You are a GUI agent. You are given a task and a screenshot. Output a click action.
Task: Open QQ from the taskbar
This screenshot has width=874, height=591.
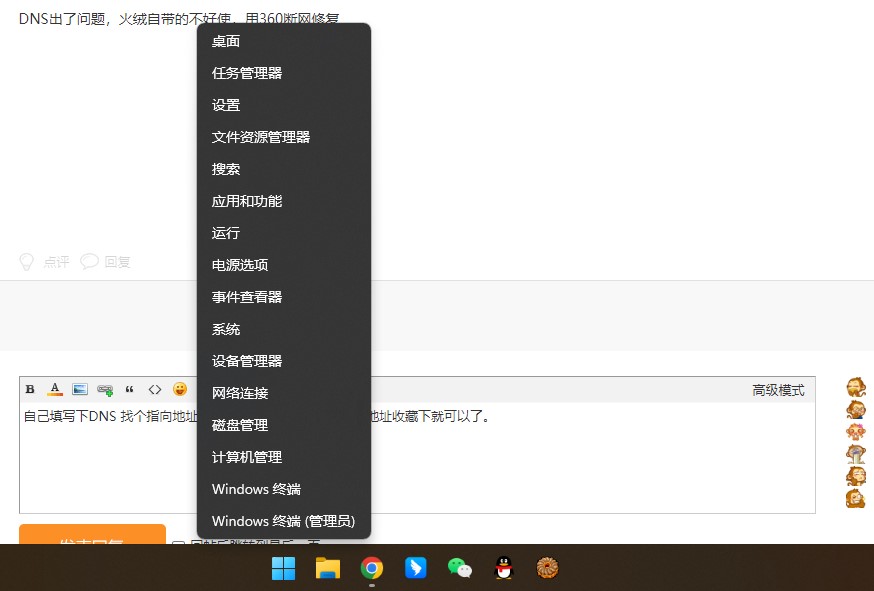click(503, 568)
